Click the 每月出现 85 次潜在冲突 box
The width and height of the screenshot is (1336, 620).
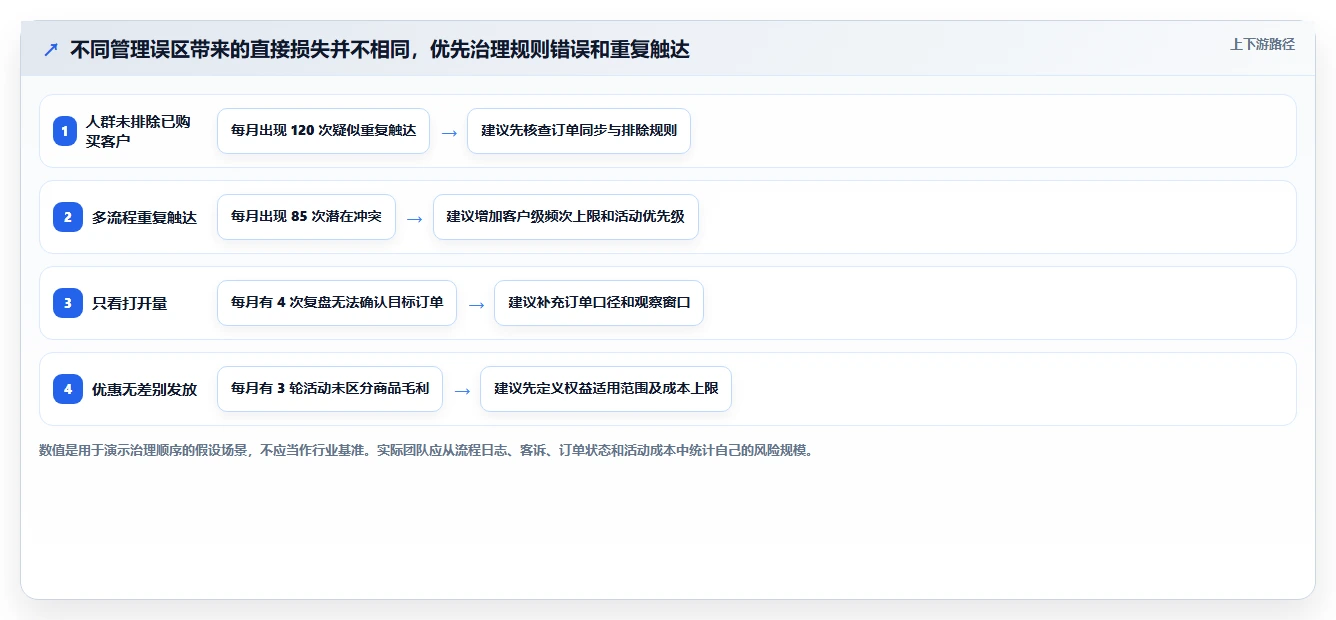click(306, 217)
